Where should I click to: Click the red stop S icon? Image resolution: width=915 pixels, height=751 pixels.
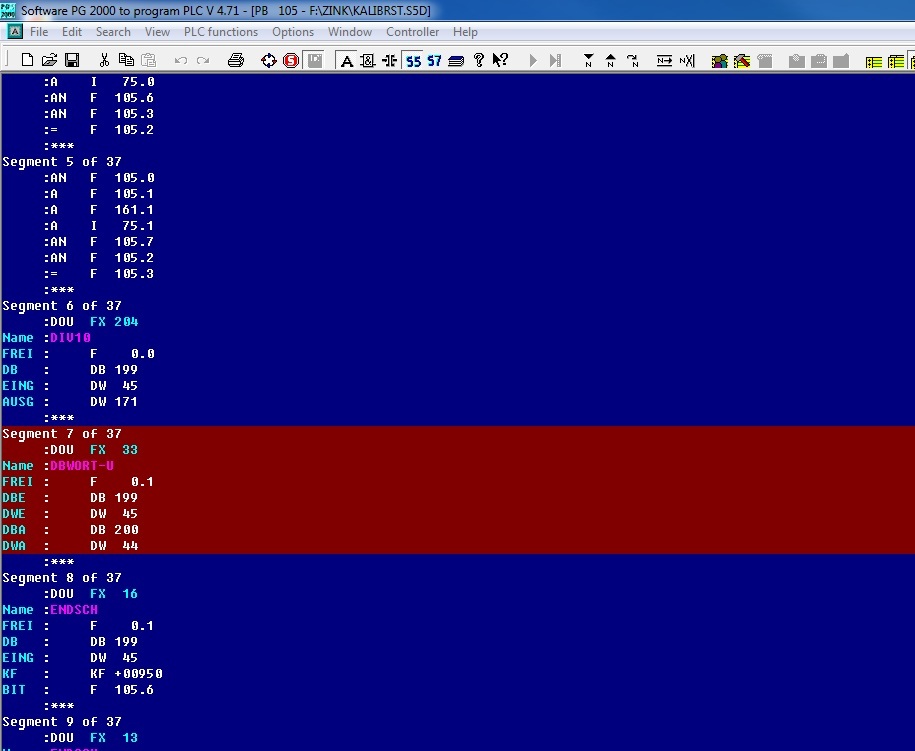click(291, 60)
